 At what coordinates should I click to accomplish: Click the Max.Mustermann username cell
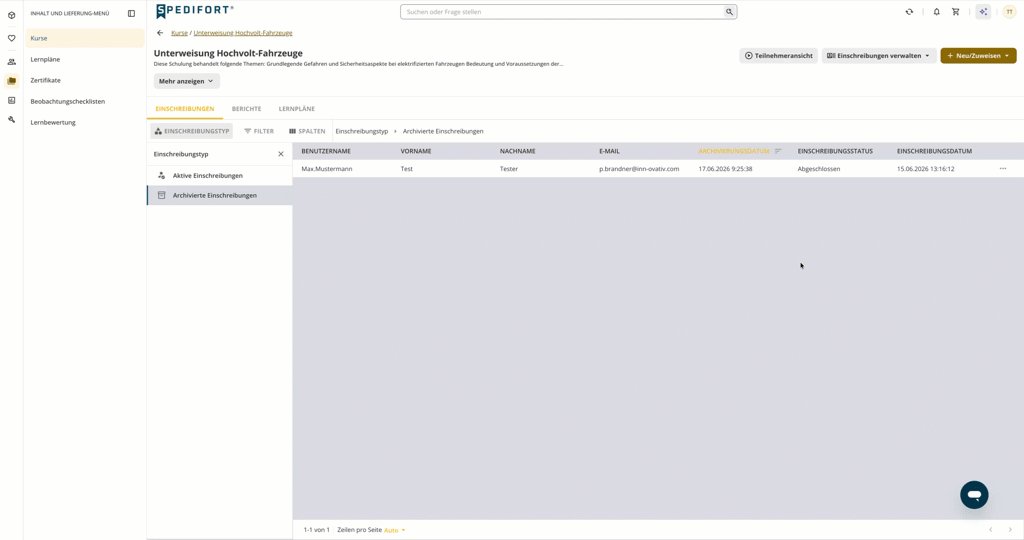[x=327, y=168]
